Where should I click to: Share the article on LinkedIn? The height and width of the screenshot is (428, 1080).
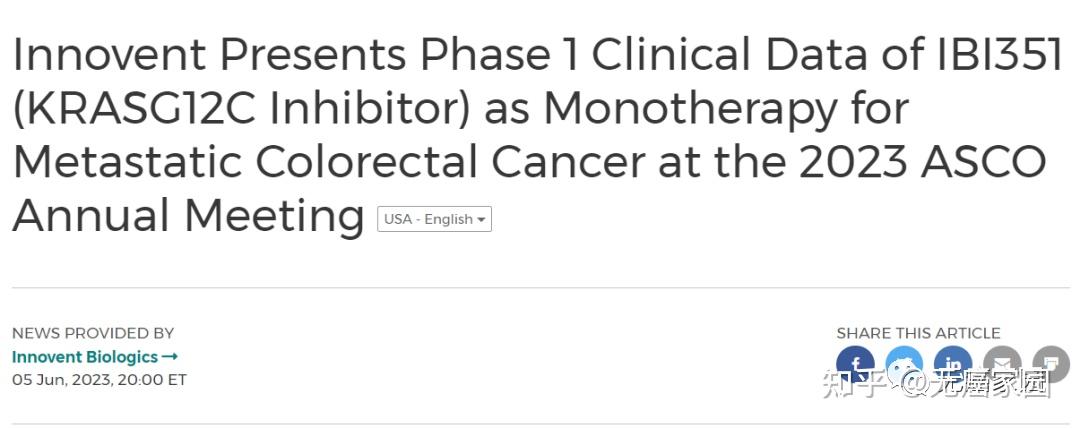(x=953, y=364)
